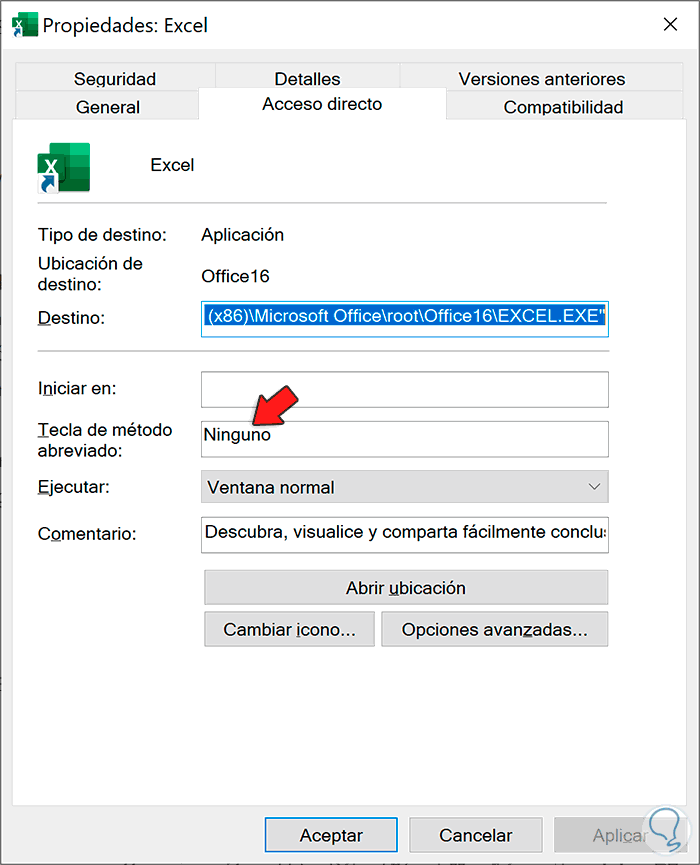Click the Aplicación target type value
700x865 pixels.
pos(242,235)
